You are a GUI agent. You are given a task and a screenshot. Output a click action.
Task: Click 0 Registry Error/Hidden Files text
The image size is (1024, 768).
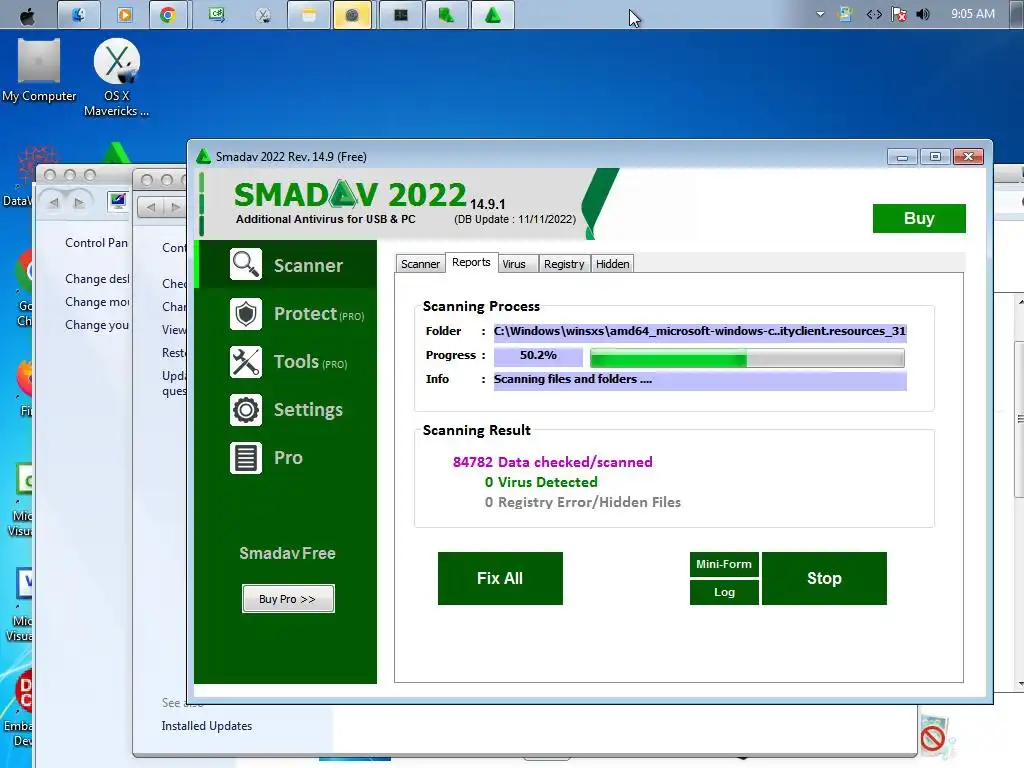pyautogui.click(x=583, y=502)
